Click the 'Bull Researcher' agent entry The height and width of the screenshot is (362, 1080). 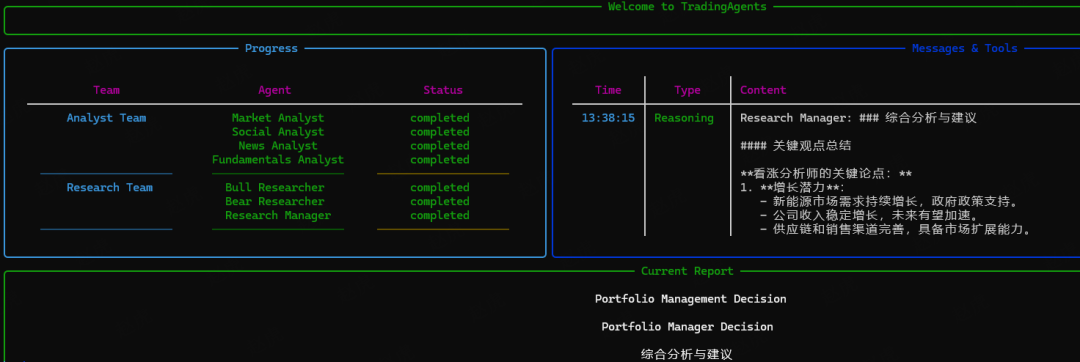[x=275, y=187]
